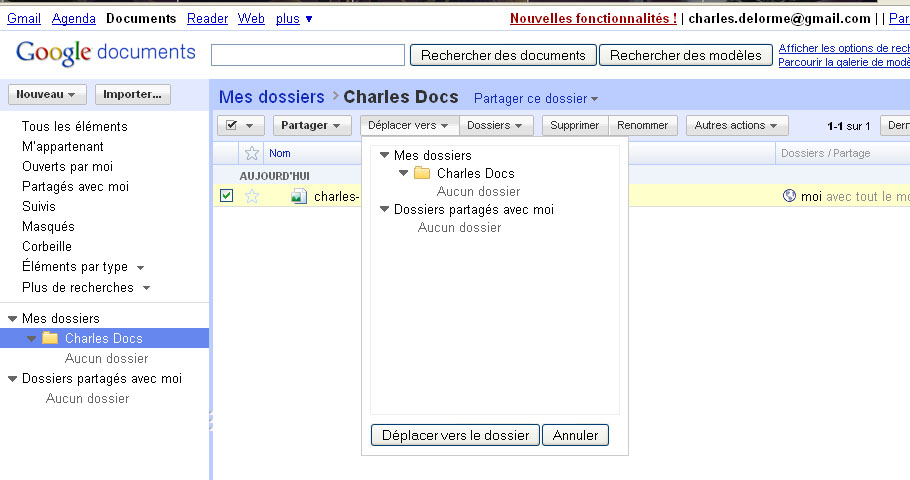The image size is (910, 480).
Task: Click Afficher les options de recherche link
Action: point(844,48)
